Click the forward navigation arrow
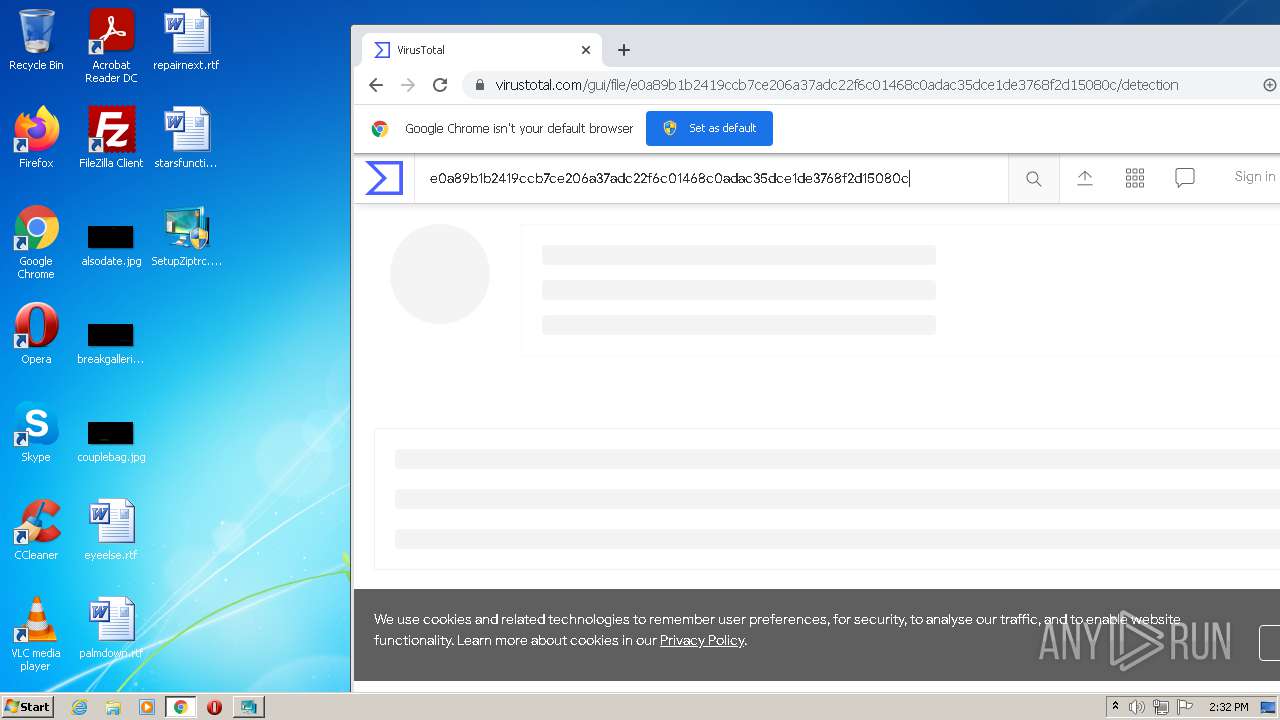Viewport: 1280px width, 720px height. pos(408,85)
